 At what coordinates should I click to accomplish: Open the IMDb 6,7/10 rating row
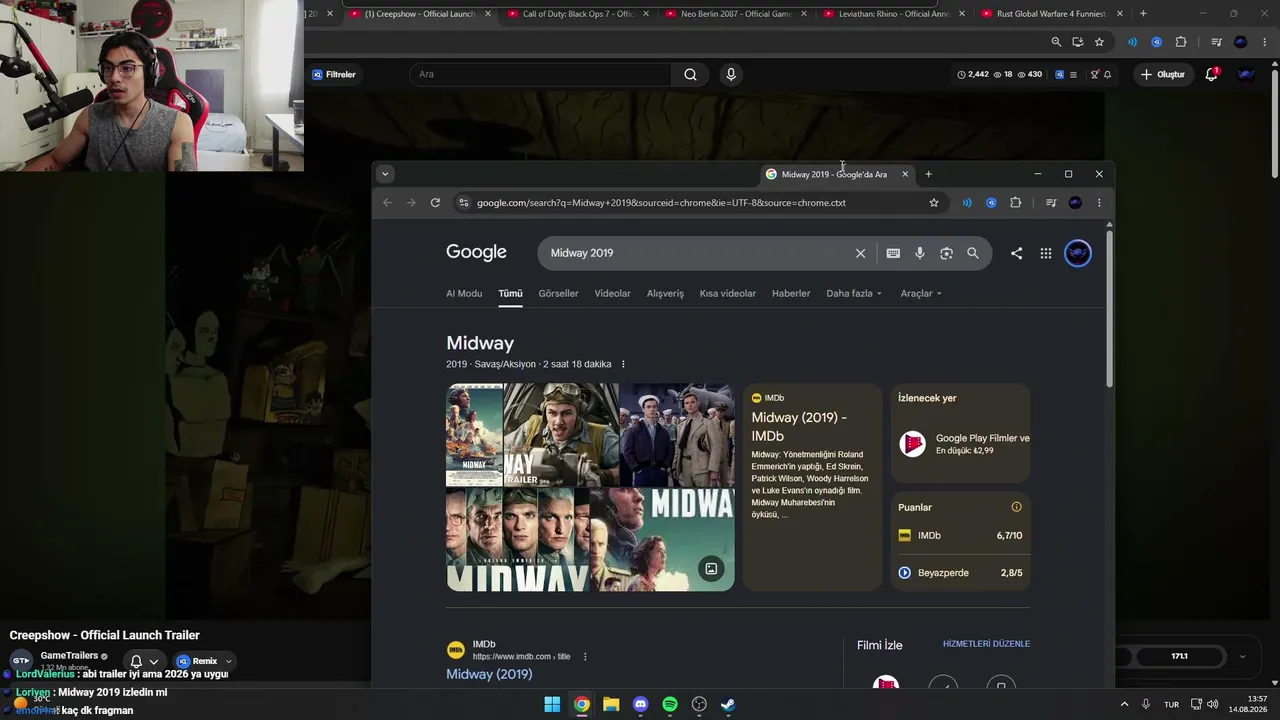click(960, 535)
